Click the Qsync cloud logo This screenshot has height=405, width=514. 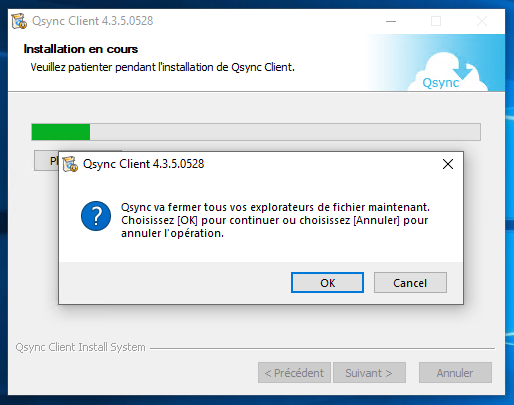tap(447, 73)
